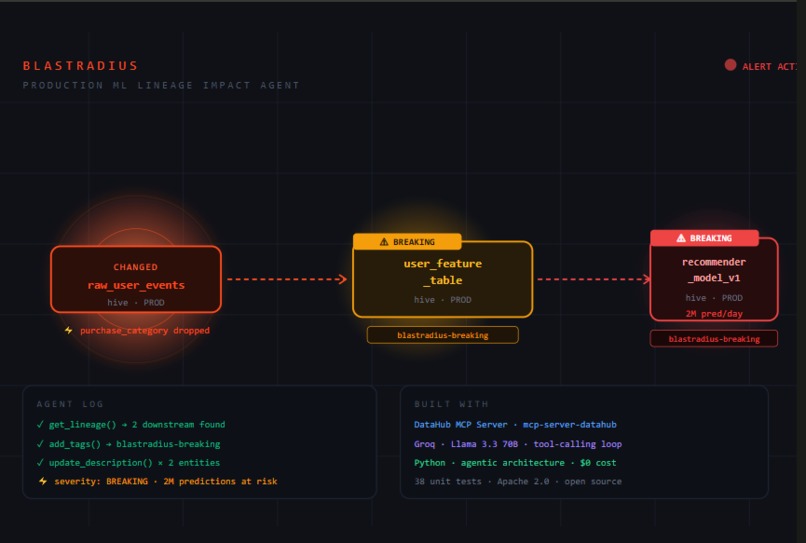Click the warning triangle in red BREAKING badge

pyautogui.click(x=681, y=238)
